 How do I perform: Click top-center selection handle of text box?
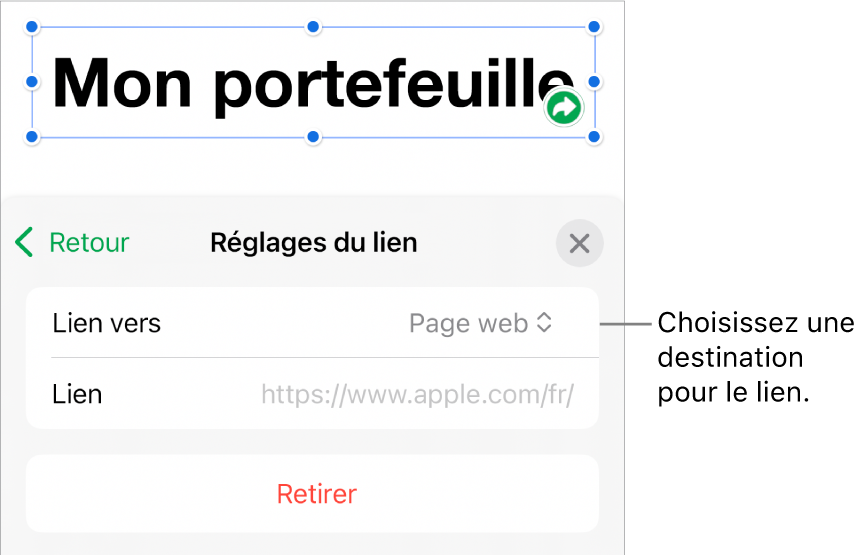point(313,27)
